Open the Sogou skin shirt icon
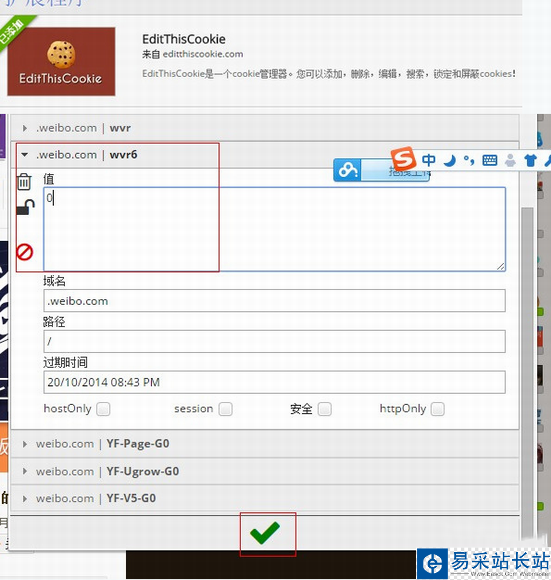551x580 pixels. (530, 161)
